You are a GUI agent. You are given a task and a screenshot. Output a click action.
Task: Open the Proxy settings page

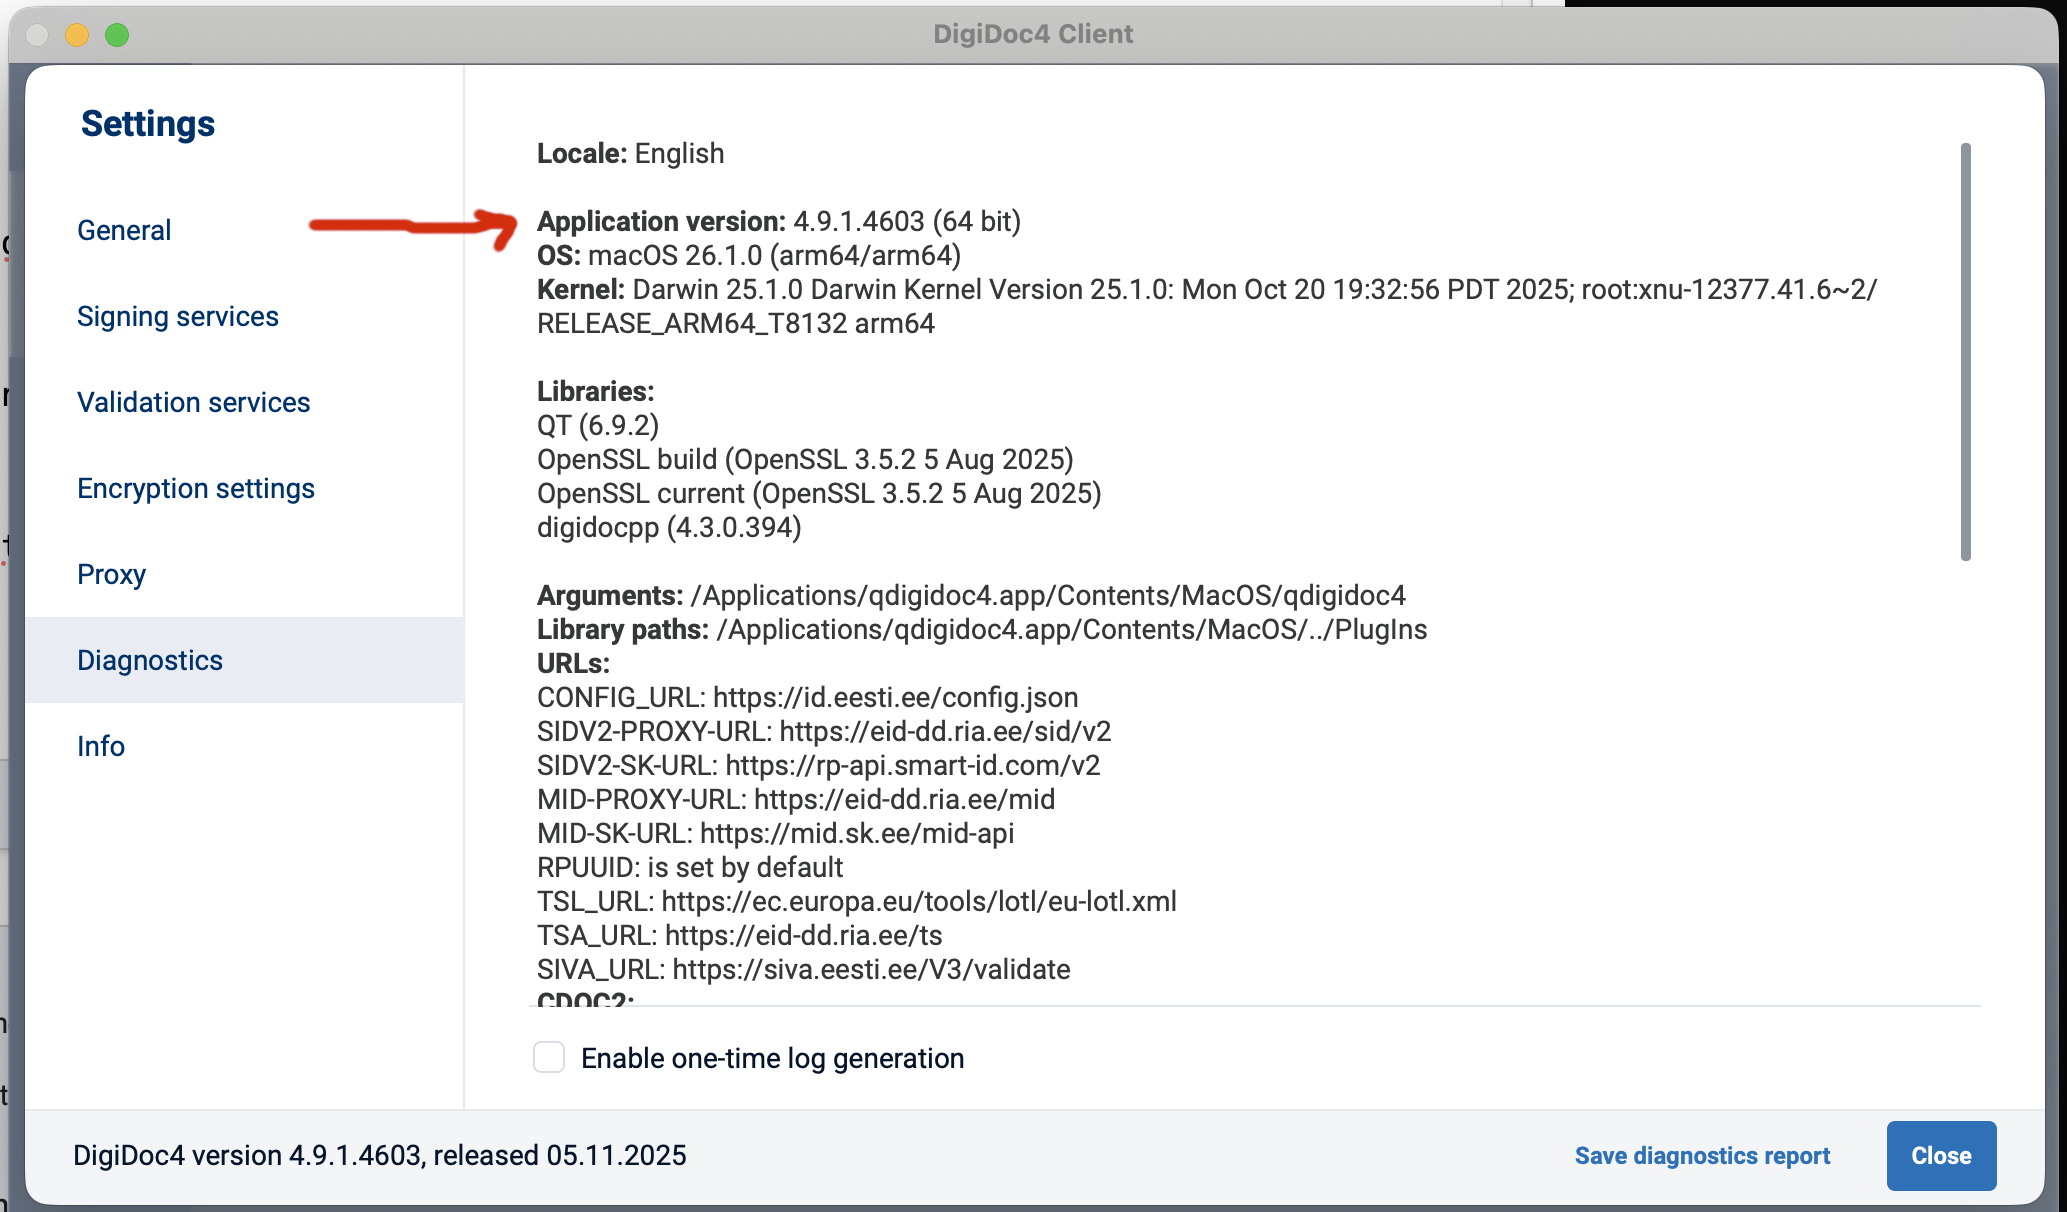tap(112, 574)
